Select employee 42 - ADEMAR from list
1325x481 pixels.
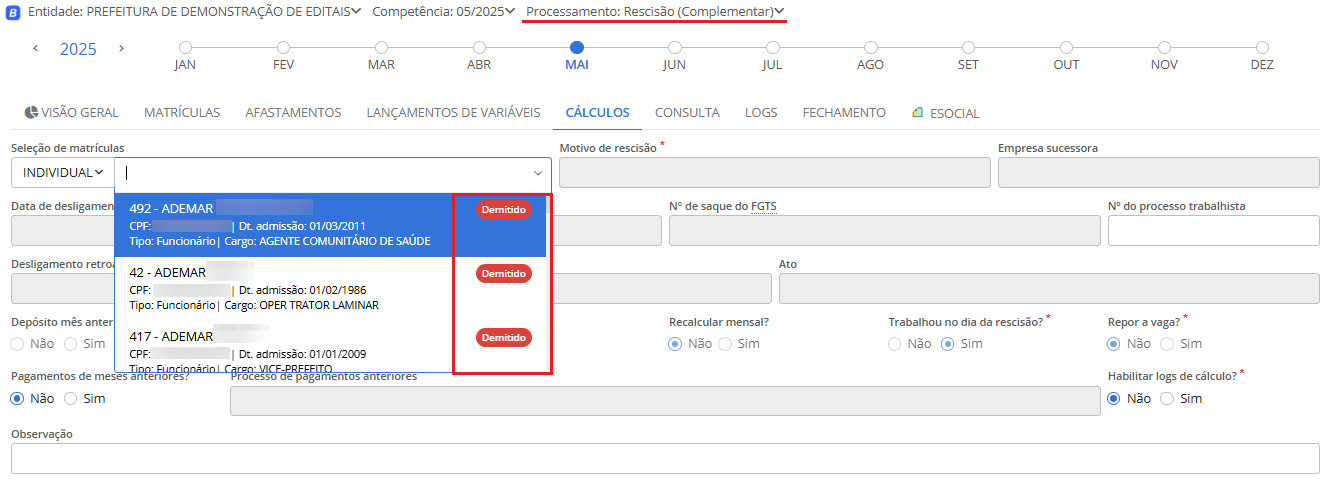pos(290,288)
